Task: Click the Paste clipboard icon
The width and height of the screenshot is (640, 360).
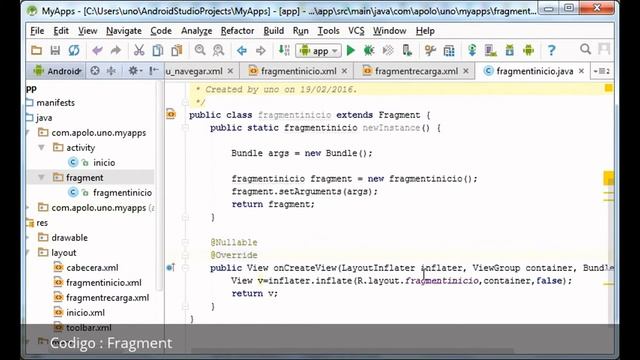Action: (x=176, y=50)
